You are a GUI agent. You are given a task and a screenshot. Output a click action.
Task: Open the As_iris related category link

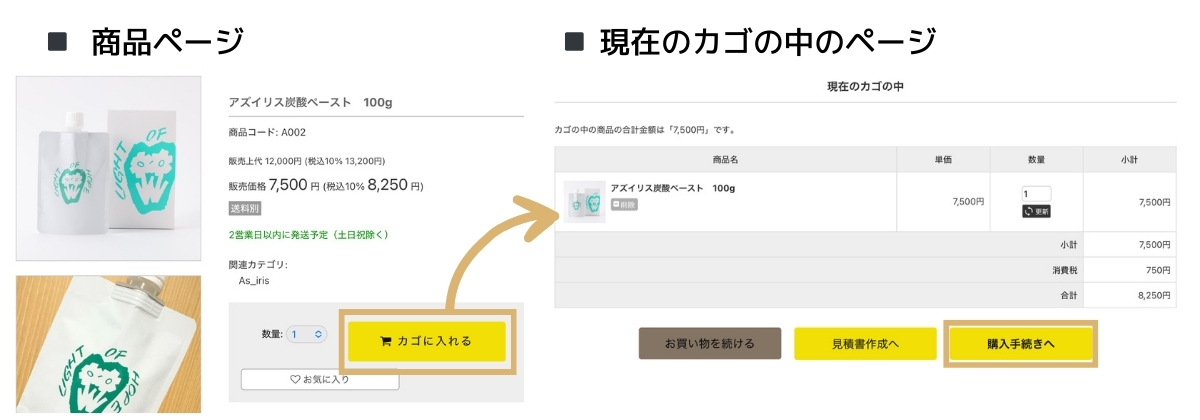pos(254,281)
